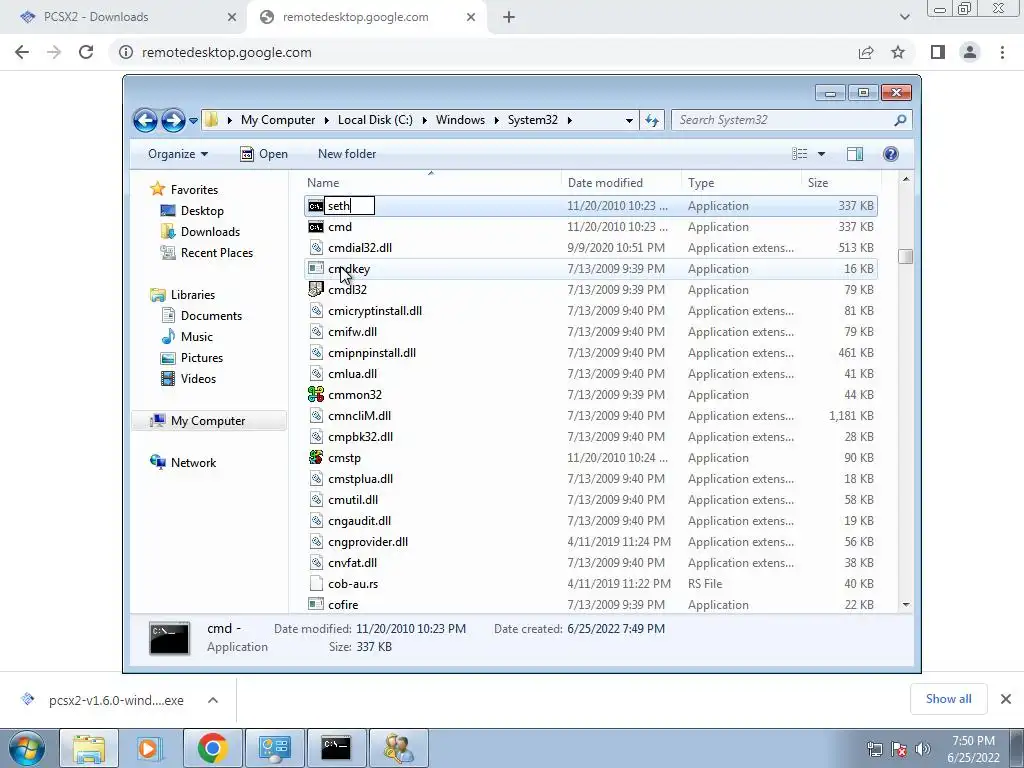Click the file list scroll down arrow
The width and height of the screenshot is (1024, 768).
pos(906,605)
